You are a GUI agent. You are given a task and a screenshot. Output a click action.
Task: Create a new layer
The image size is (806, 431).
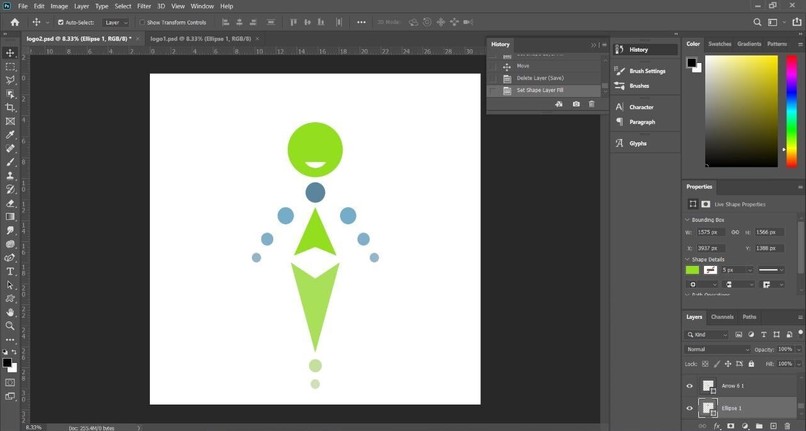(x=773, y=426)
